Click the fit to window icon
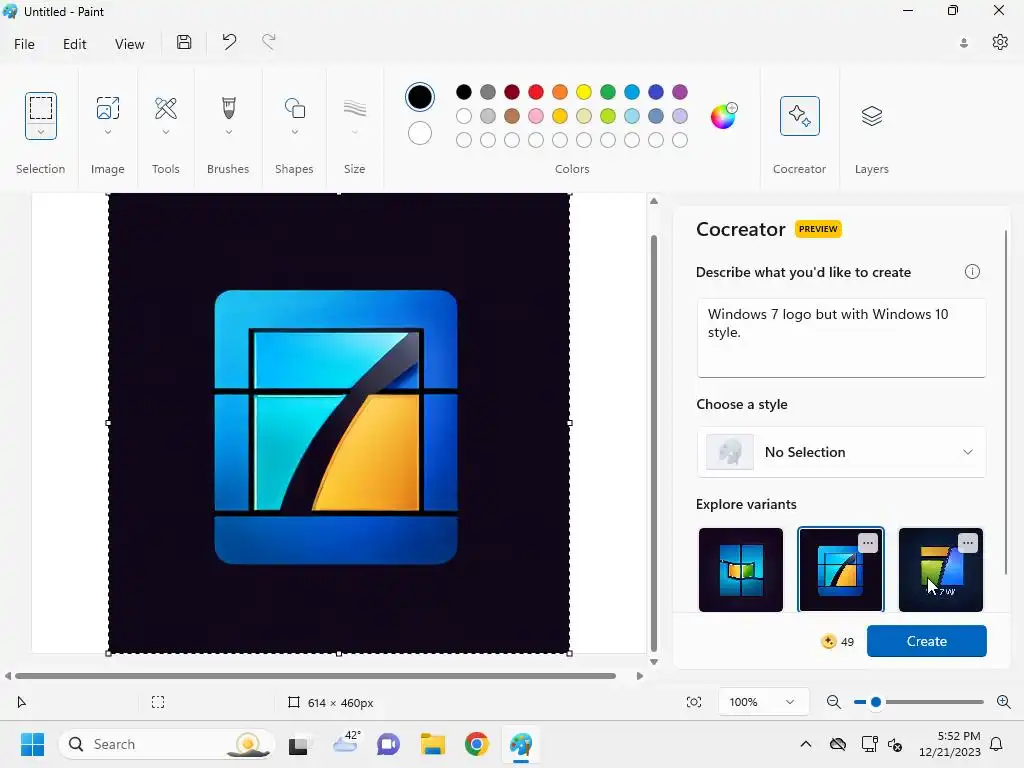The image size is (1024, 768). (x=694, y=702)
